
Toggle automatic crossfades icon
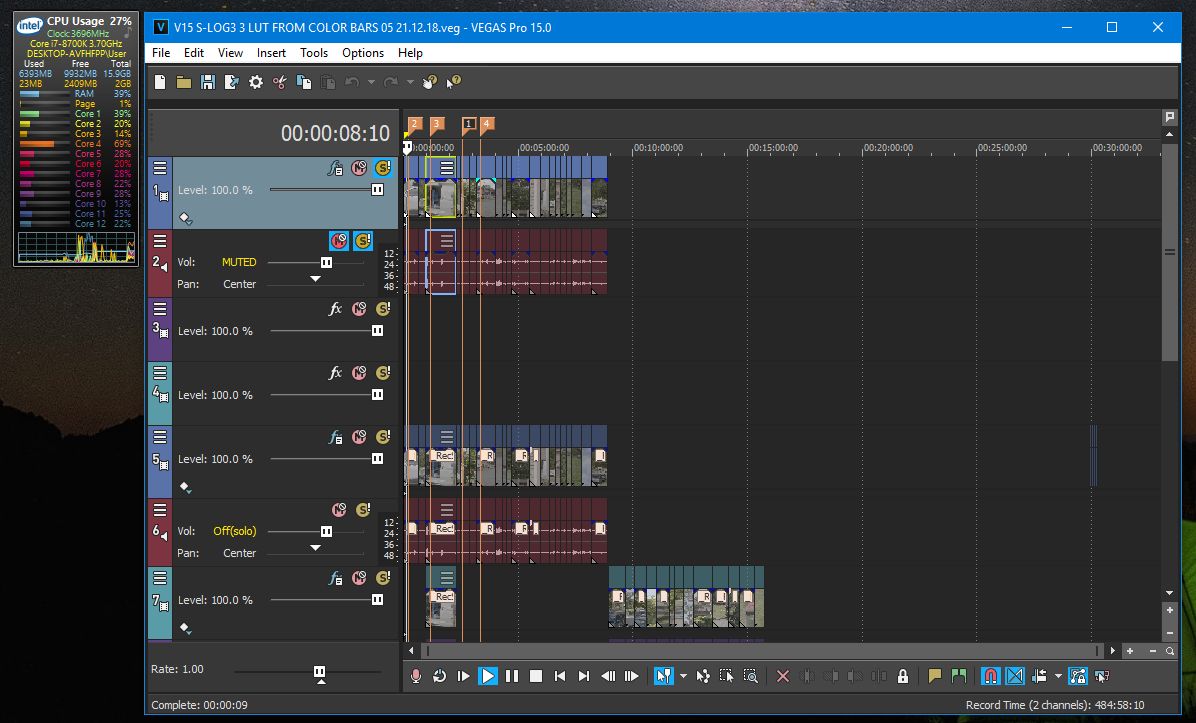(x=1014, y=676)
